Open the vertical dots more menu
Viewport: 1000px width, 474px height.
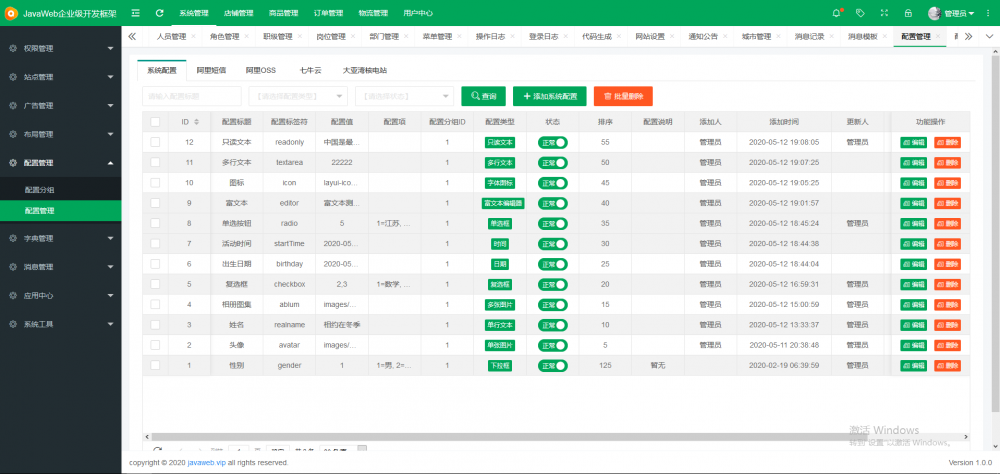pyautogui.click(x=989, y=13)
